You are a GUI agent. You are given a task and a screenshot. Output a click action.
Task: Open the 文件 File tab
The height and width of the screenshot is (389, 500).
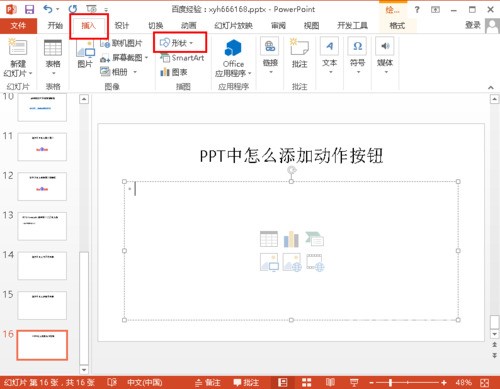[18, 26]
